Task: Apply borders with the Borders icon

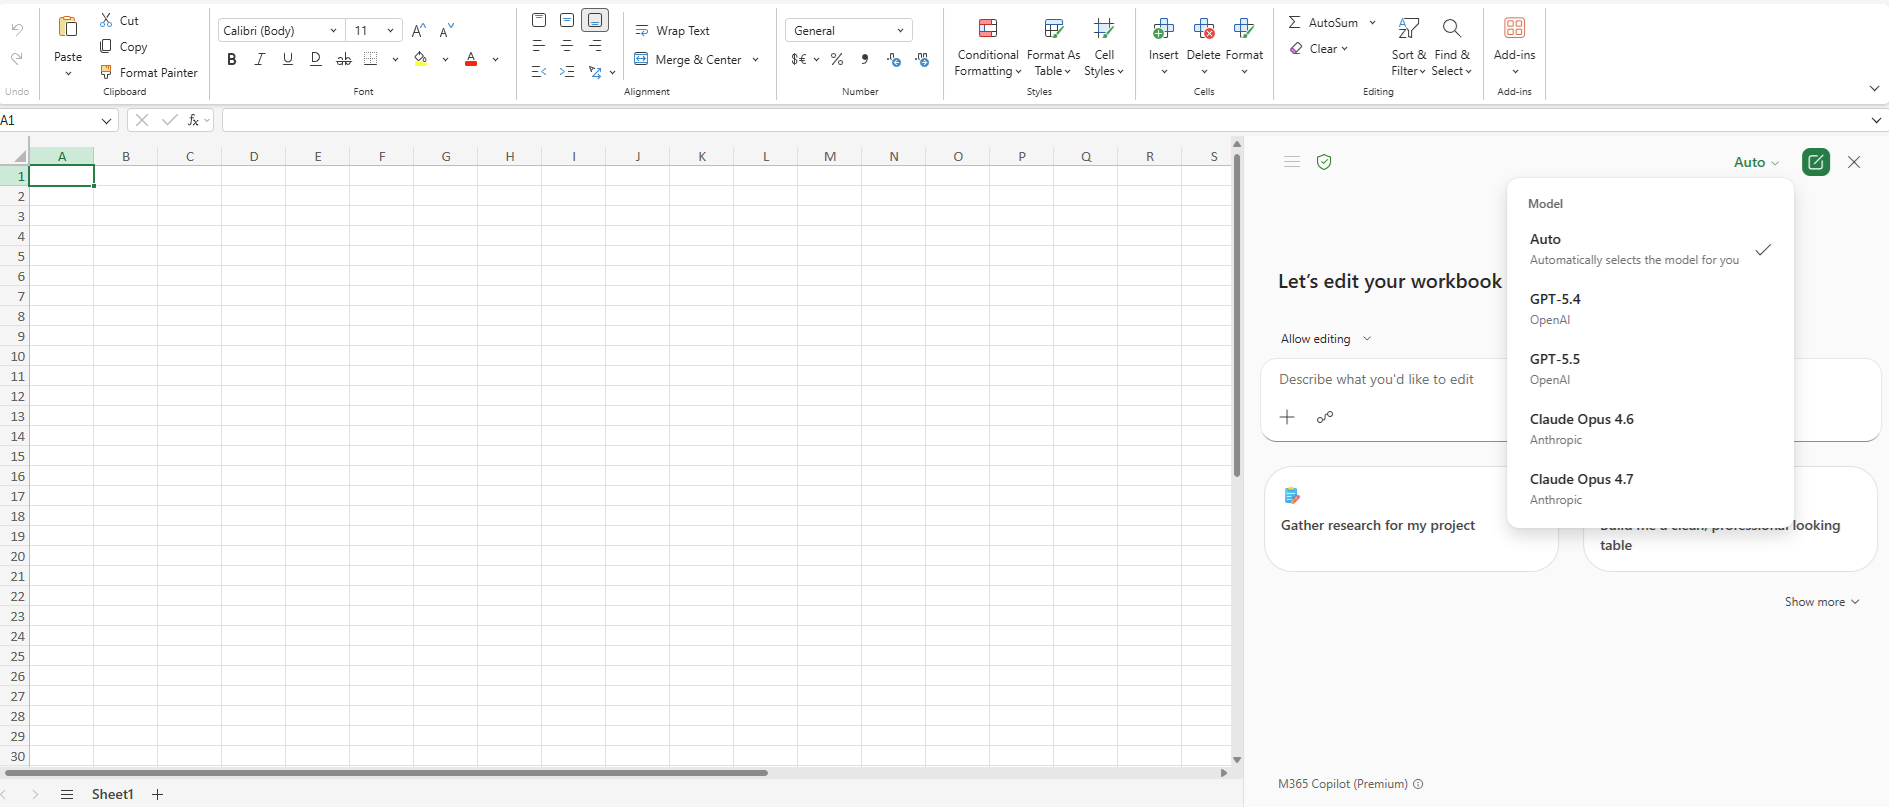Action: (371, 59)
